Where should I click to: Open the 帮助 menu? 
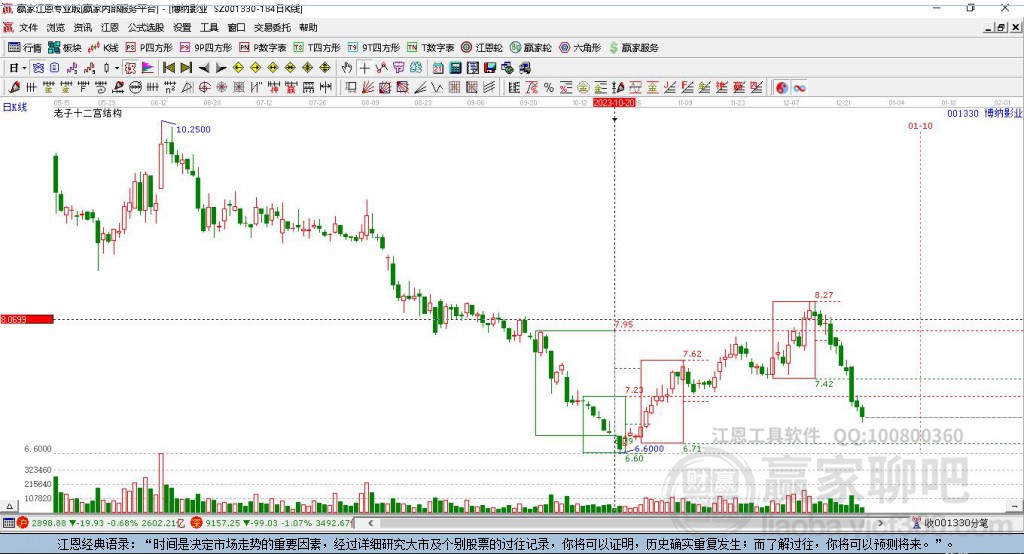[x=308, y=27]
